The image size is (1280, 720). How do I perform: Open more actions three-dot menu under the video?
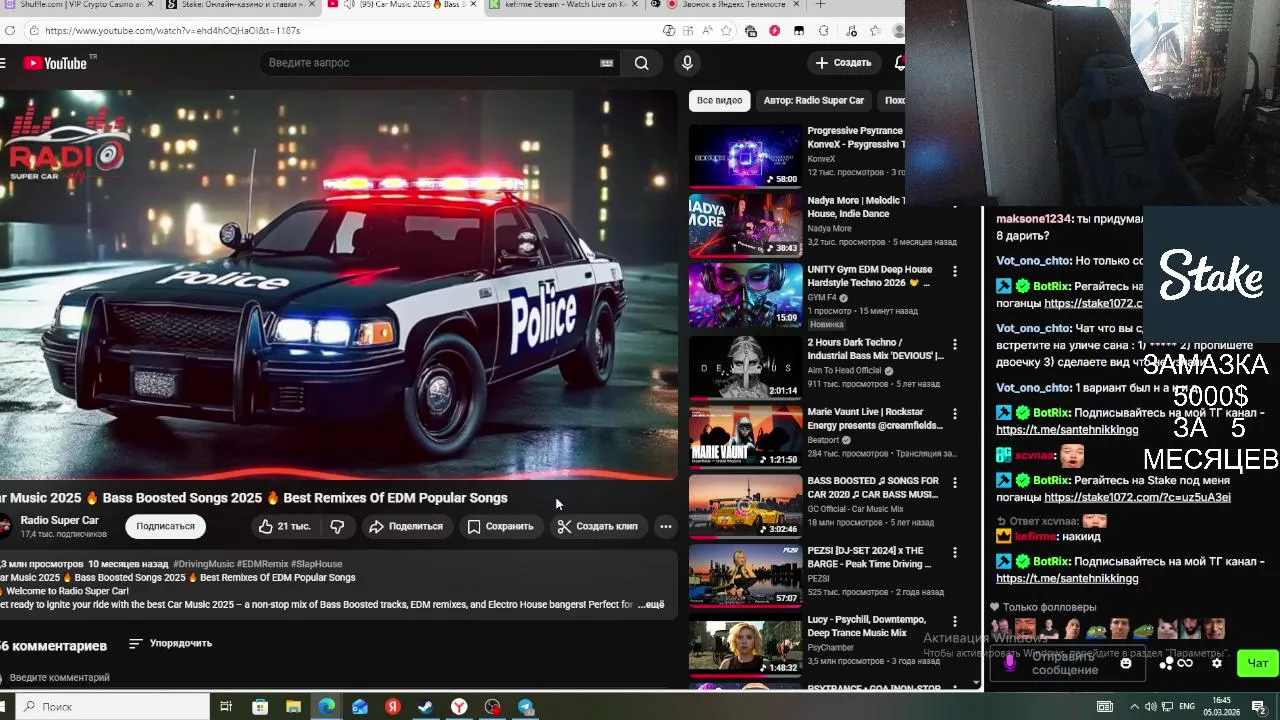coord(666,526)
